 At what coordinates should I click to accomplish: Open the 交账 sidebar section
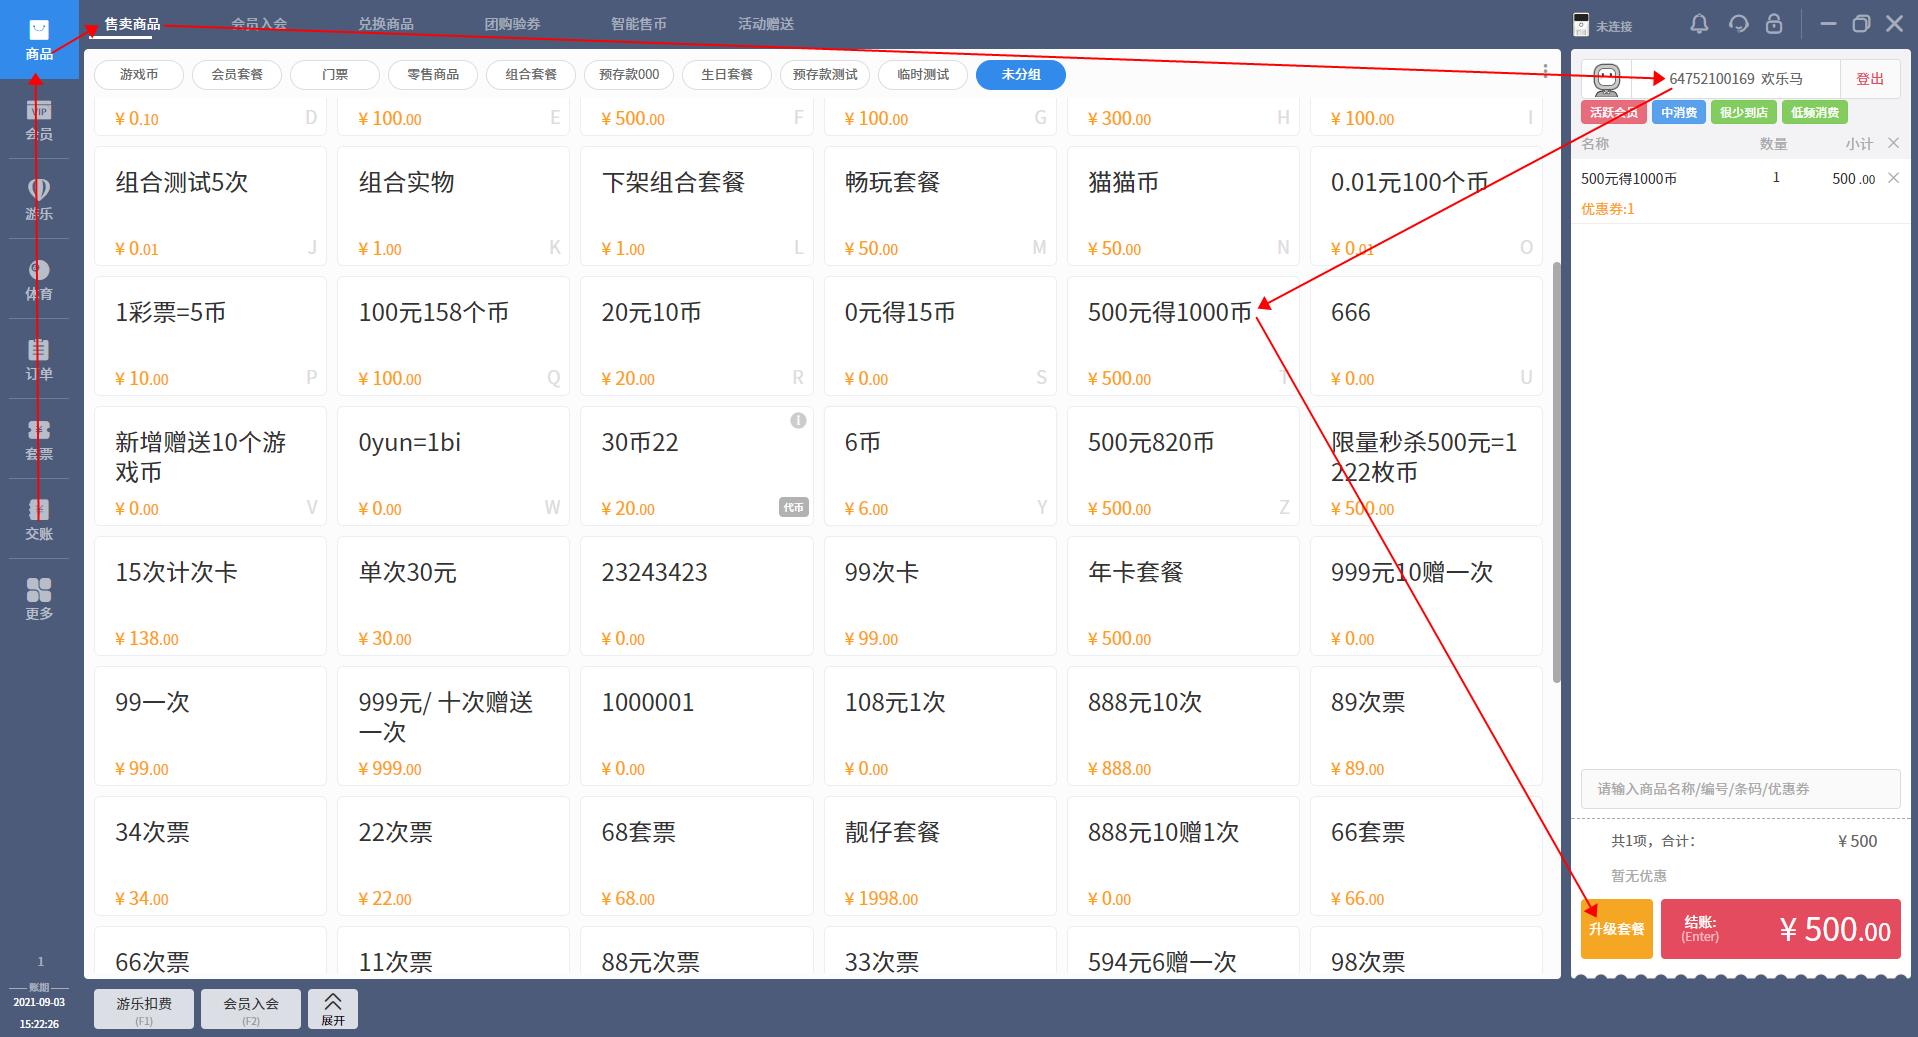pyautogui.click(x=39, y=519)
